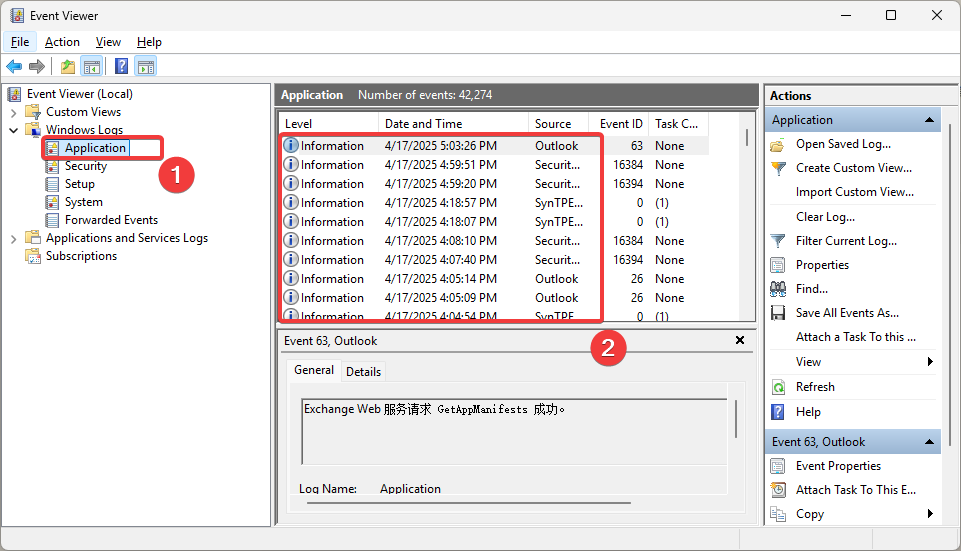961x551 pixels.
Task: Refresh the Application log from Actions pane
Action: [815, 387]
